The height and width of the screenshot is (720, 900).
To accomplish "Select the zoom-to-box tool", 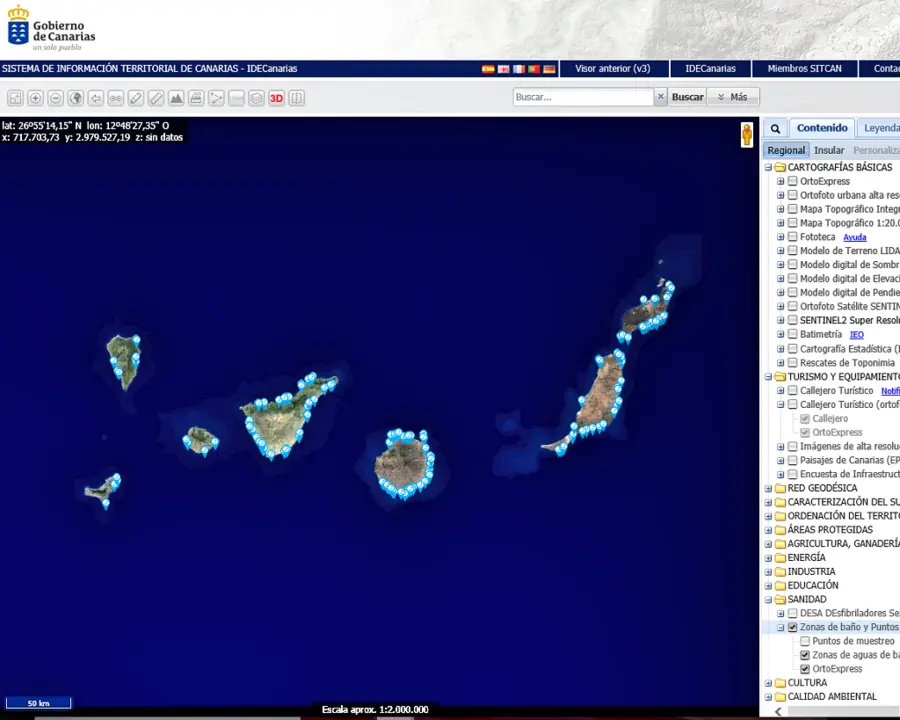I will click(x=15, y=98).
